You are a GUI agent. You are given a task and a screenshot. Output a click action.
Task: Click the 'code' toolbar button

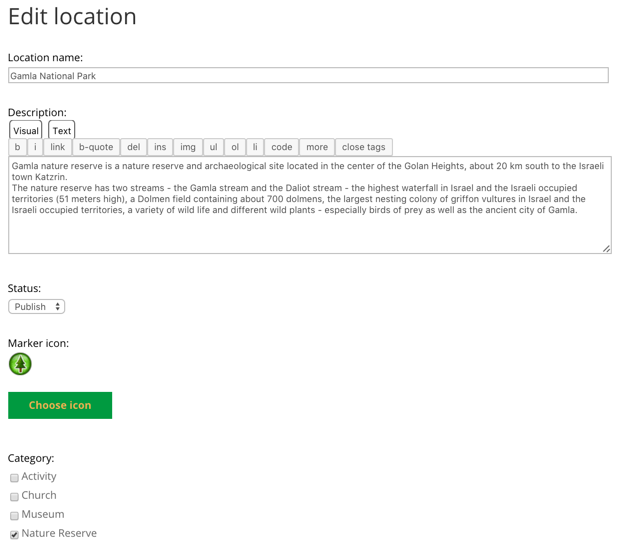(282, 147)
